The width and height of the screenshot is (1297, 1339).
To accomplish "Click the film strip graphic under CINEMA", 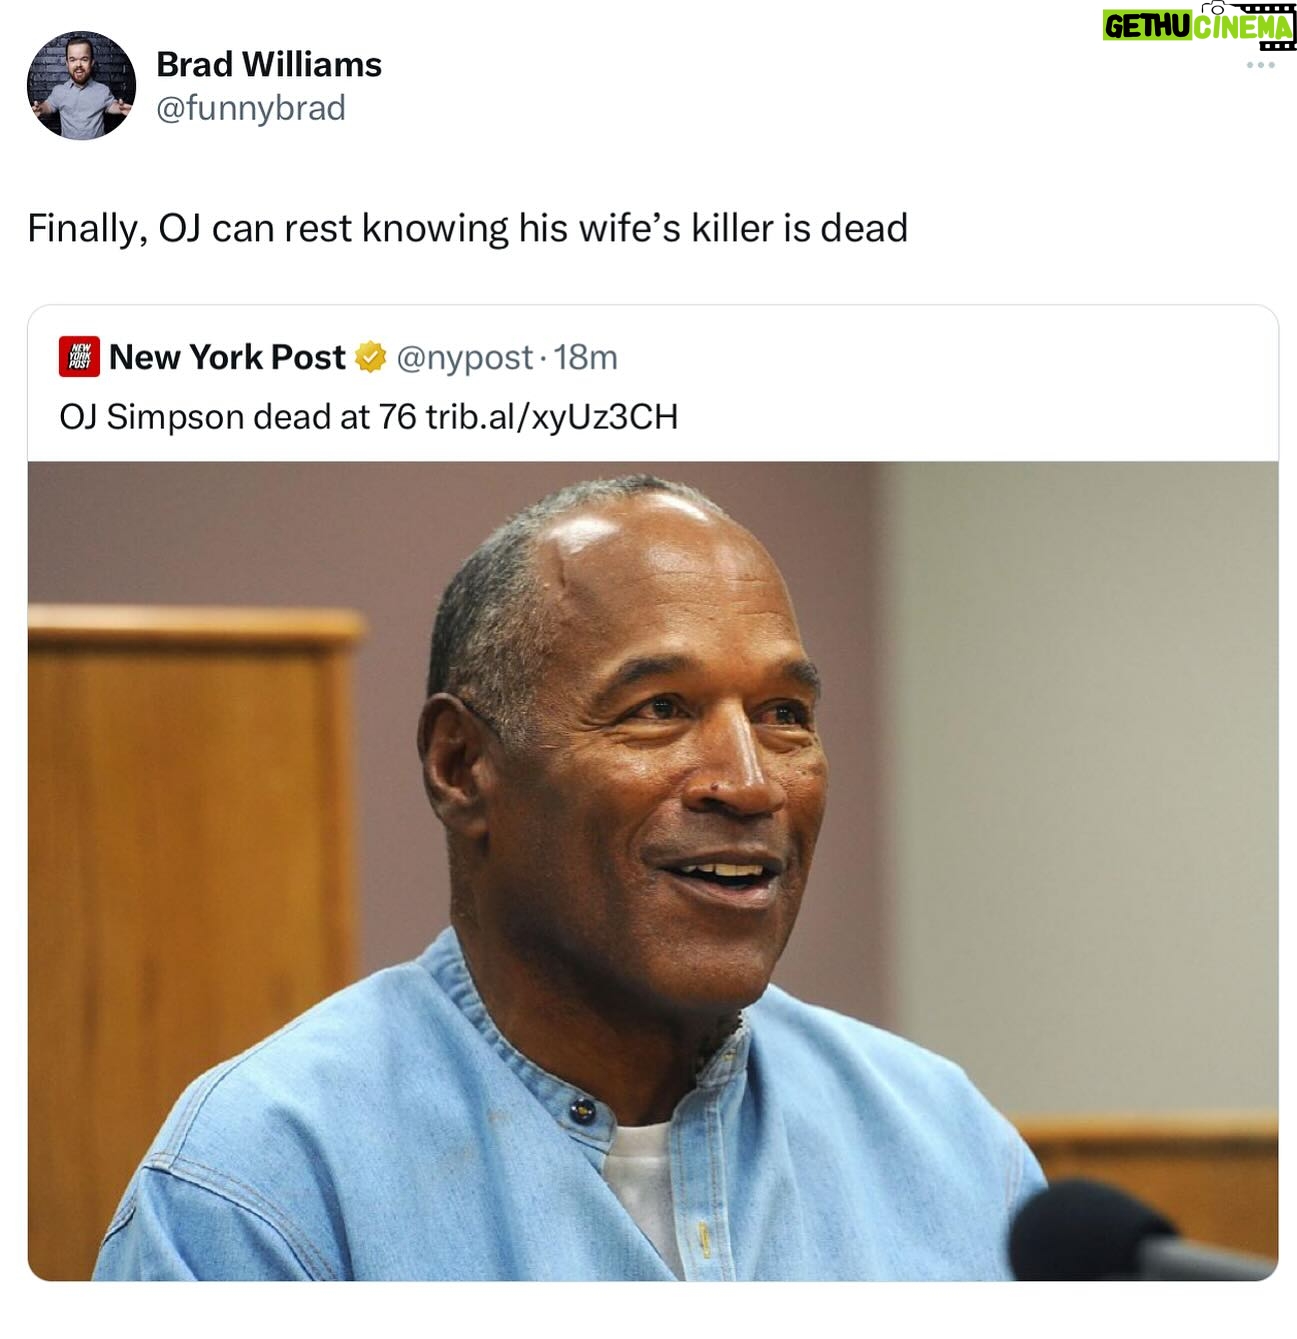I will [1276, 45].
